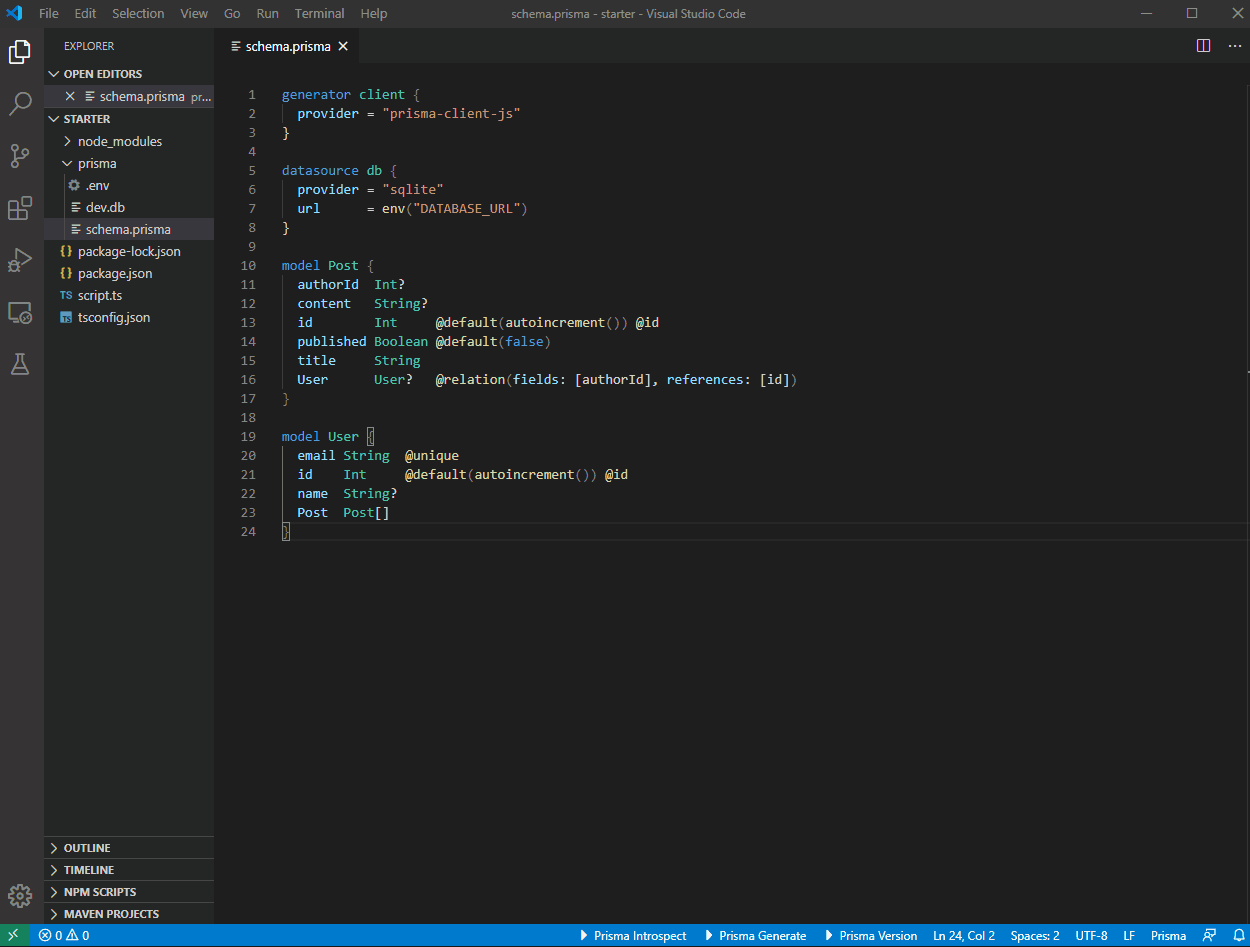The height and width of the screenshot is (947, 1250).
Task: Select the schema.prisma editor tab
Action: [287, 46]
